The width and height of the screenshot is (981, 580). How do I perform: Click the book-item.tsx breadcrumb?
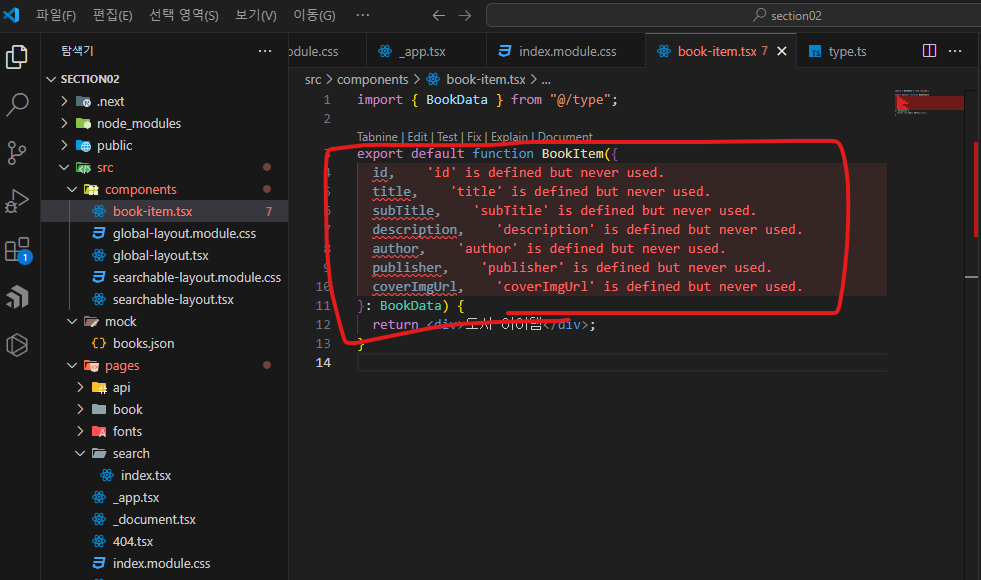click(x=476, y=79)
